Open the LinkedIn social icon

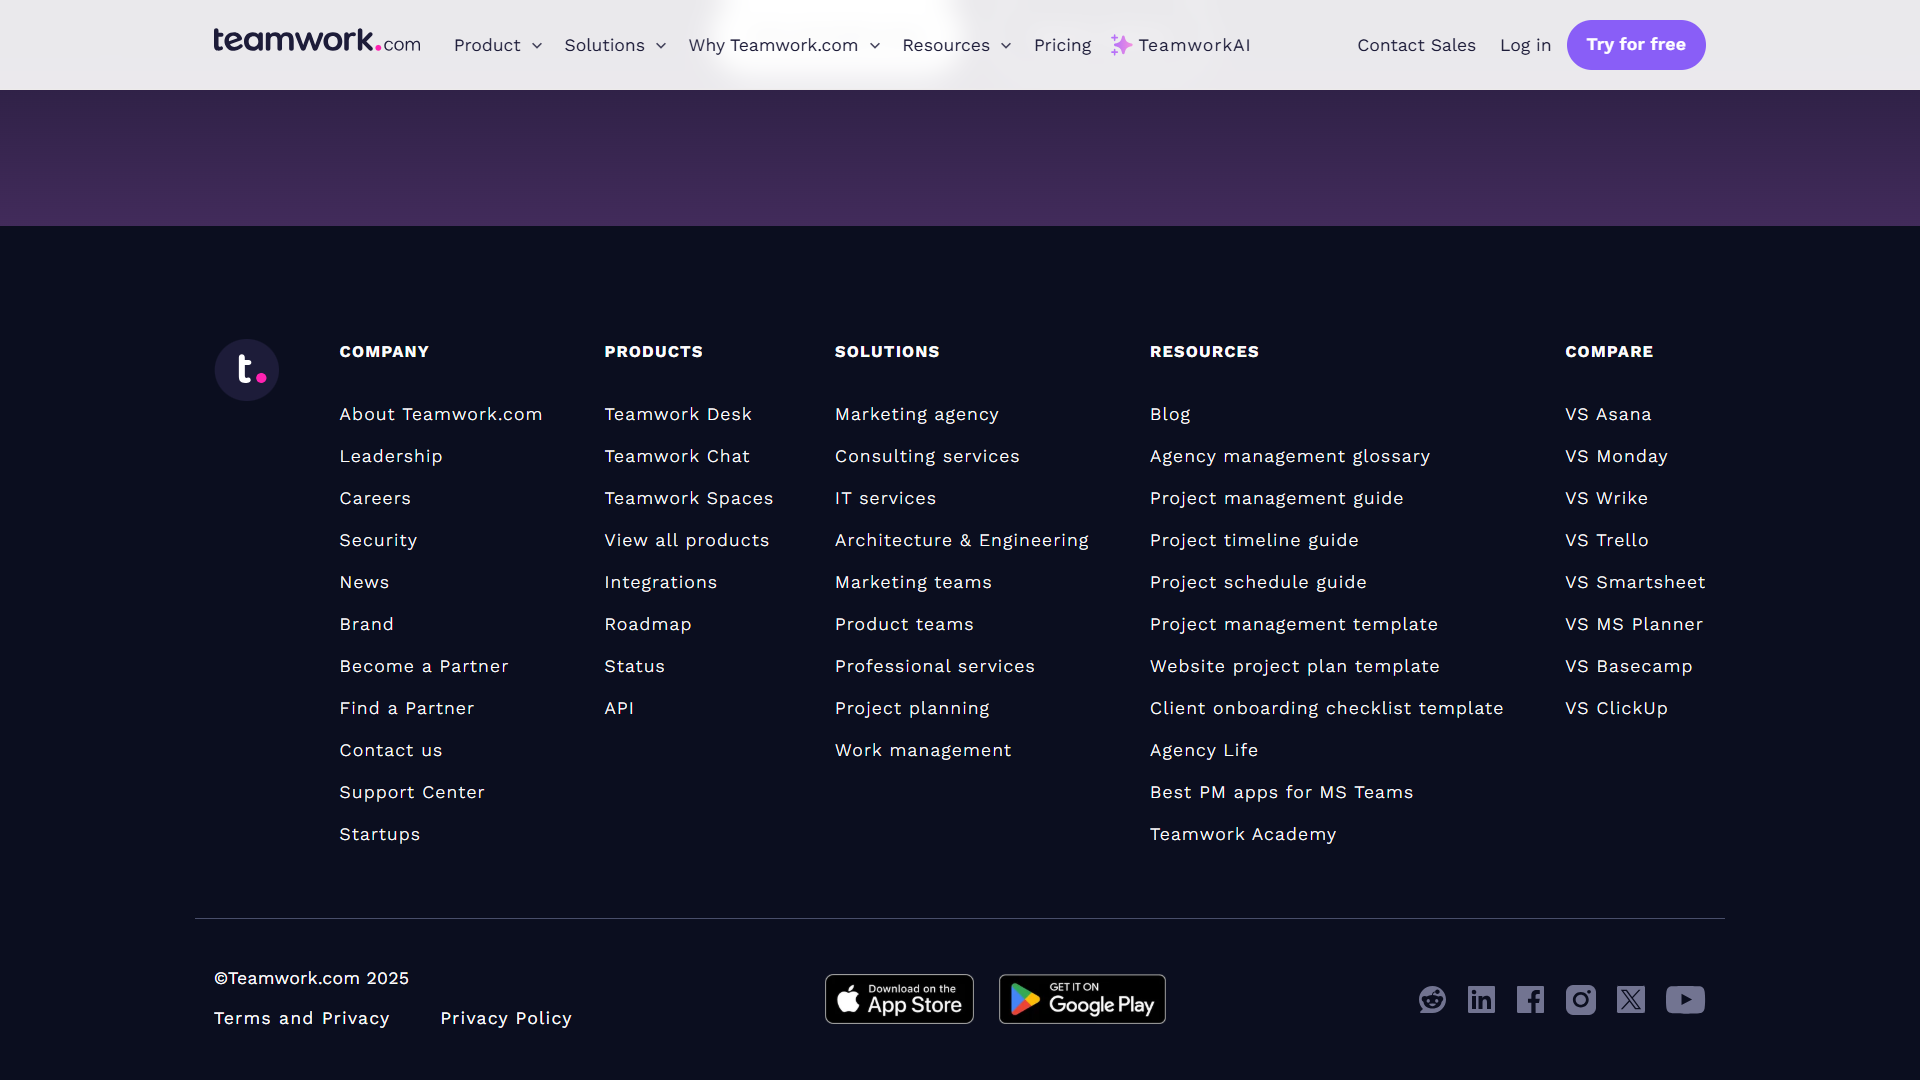(1481, 999)
